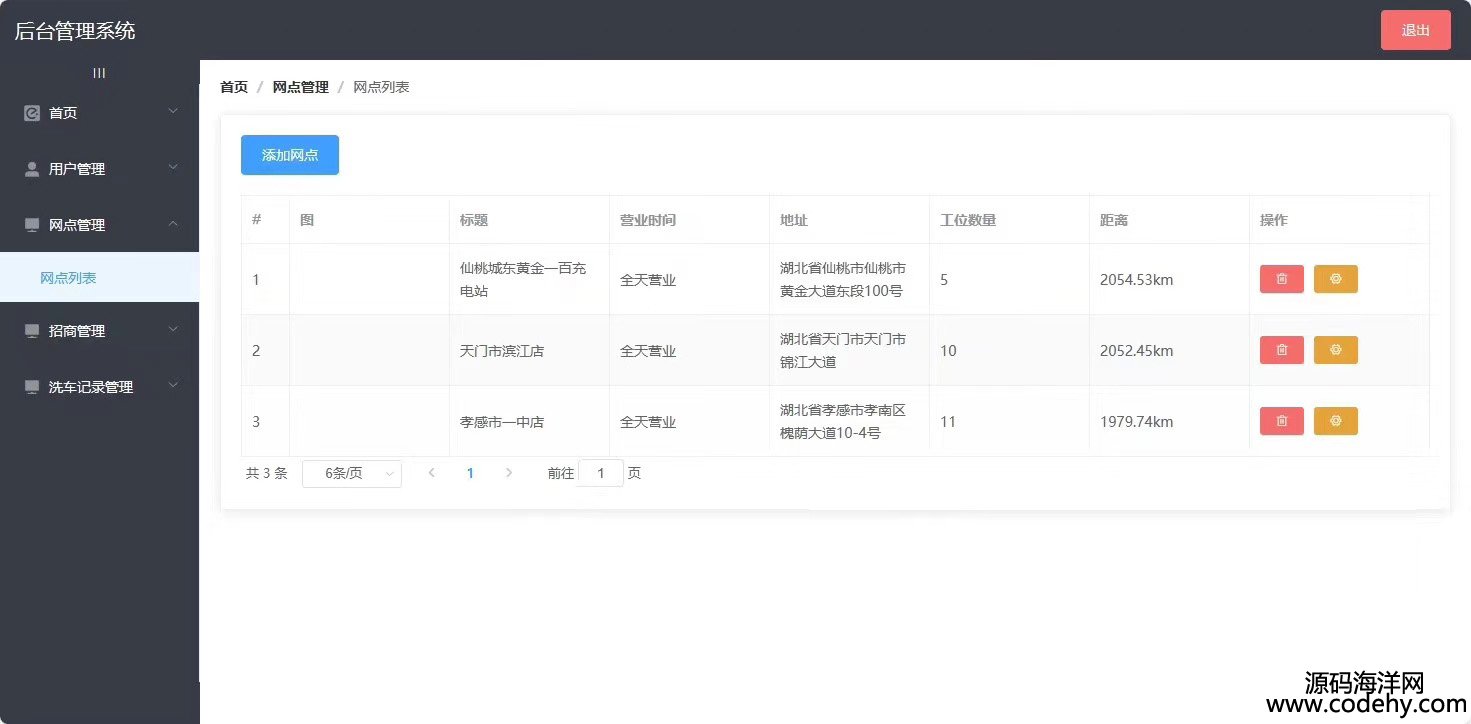
Task: Expand the 首页 menu chevron
Action: tap(173, 112)
